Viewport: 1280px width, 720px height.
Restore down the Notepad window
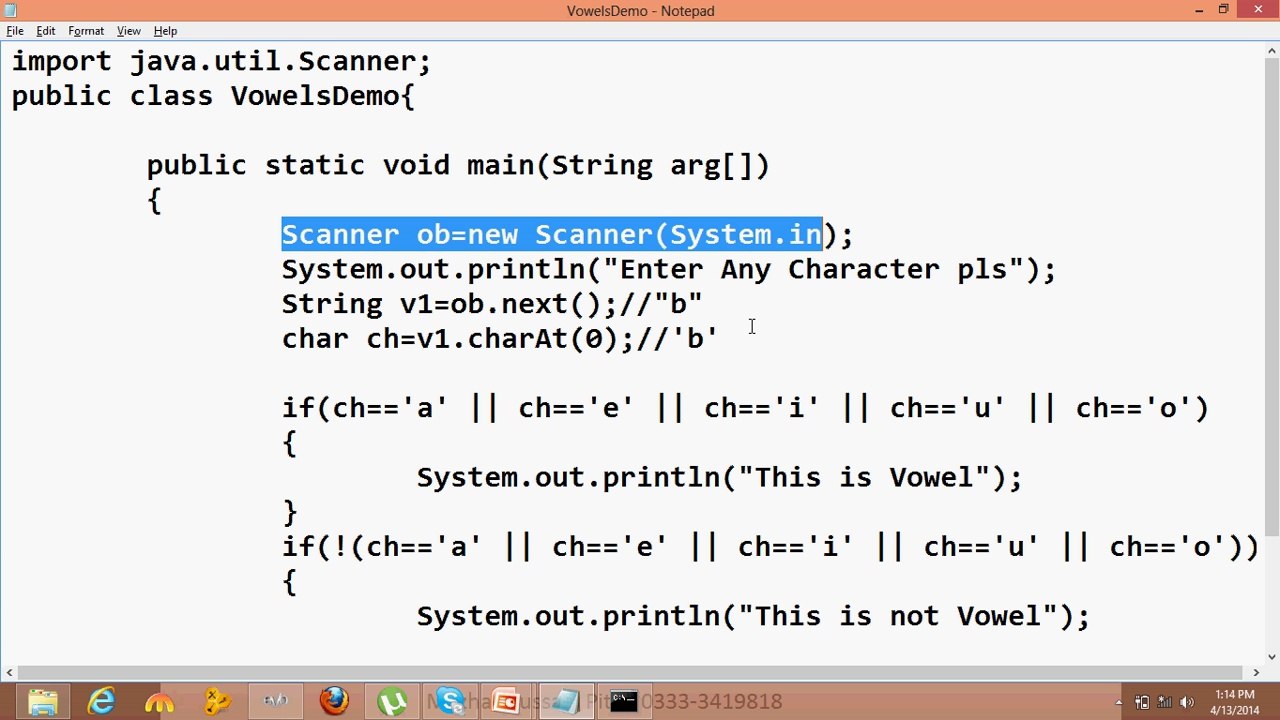[x=1223, y=10]
